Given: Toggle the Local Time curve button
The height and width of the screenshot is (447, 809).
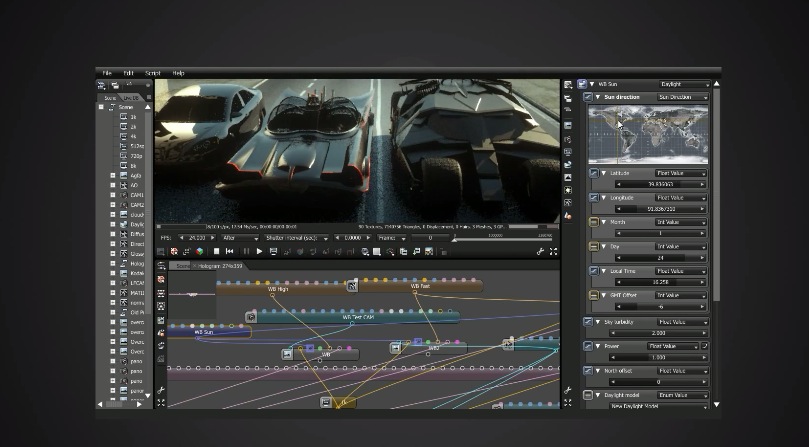Looking at the screenshot, I should 594,271.
